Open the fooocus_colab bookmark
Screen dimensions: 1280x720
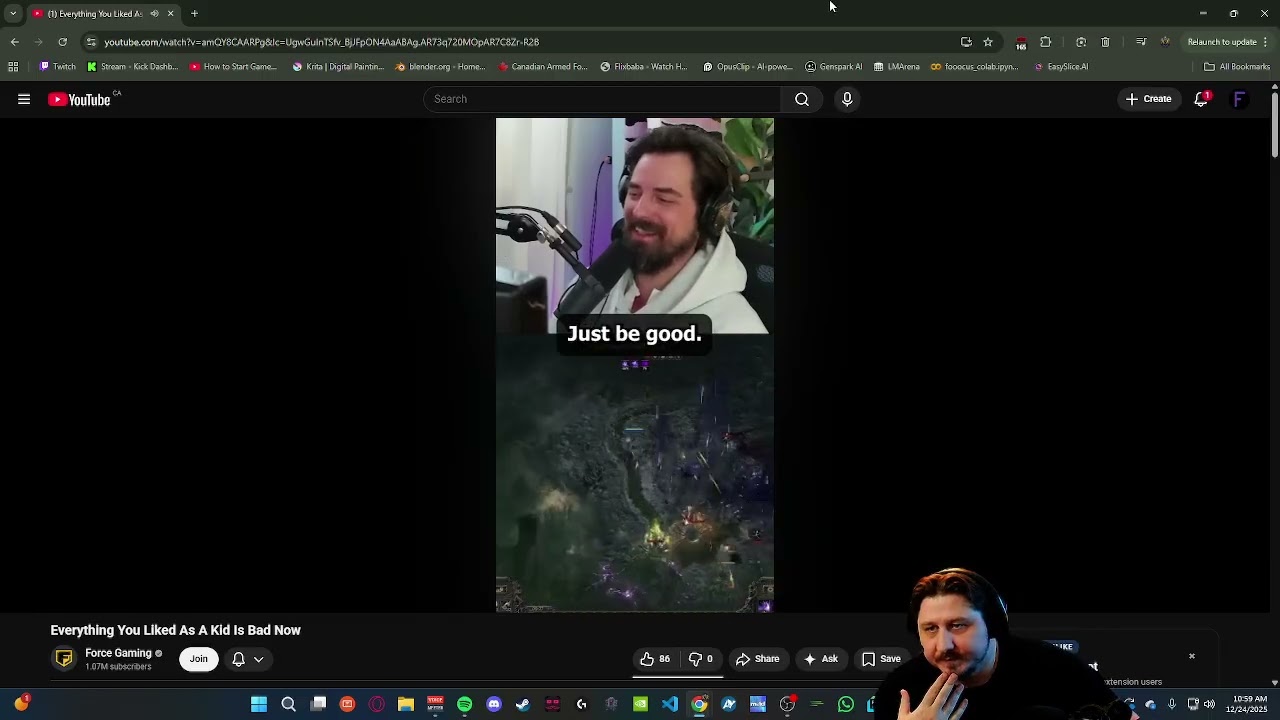pos(974,67)
